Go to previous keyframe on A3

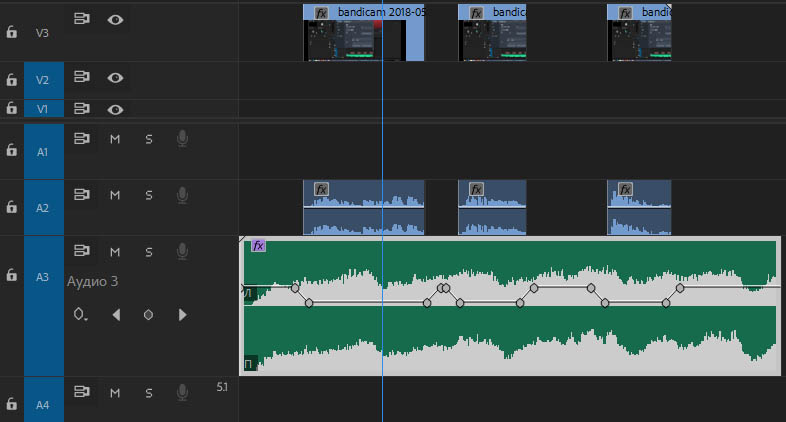(x=116, y=315)
